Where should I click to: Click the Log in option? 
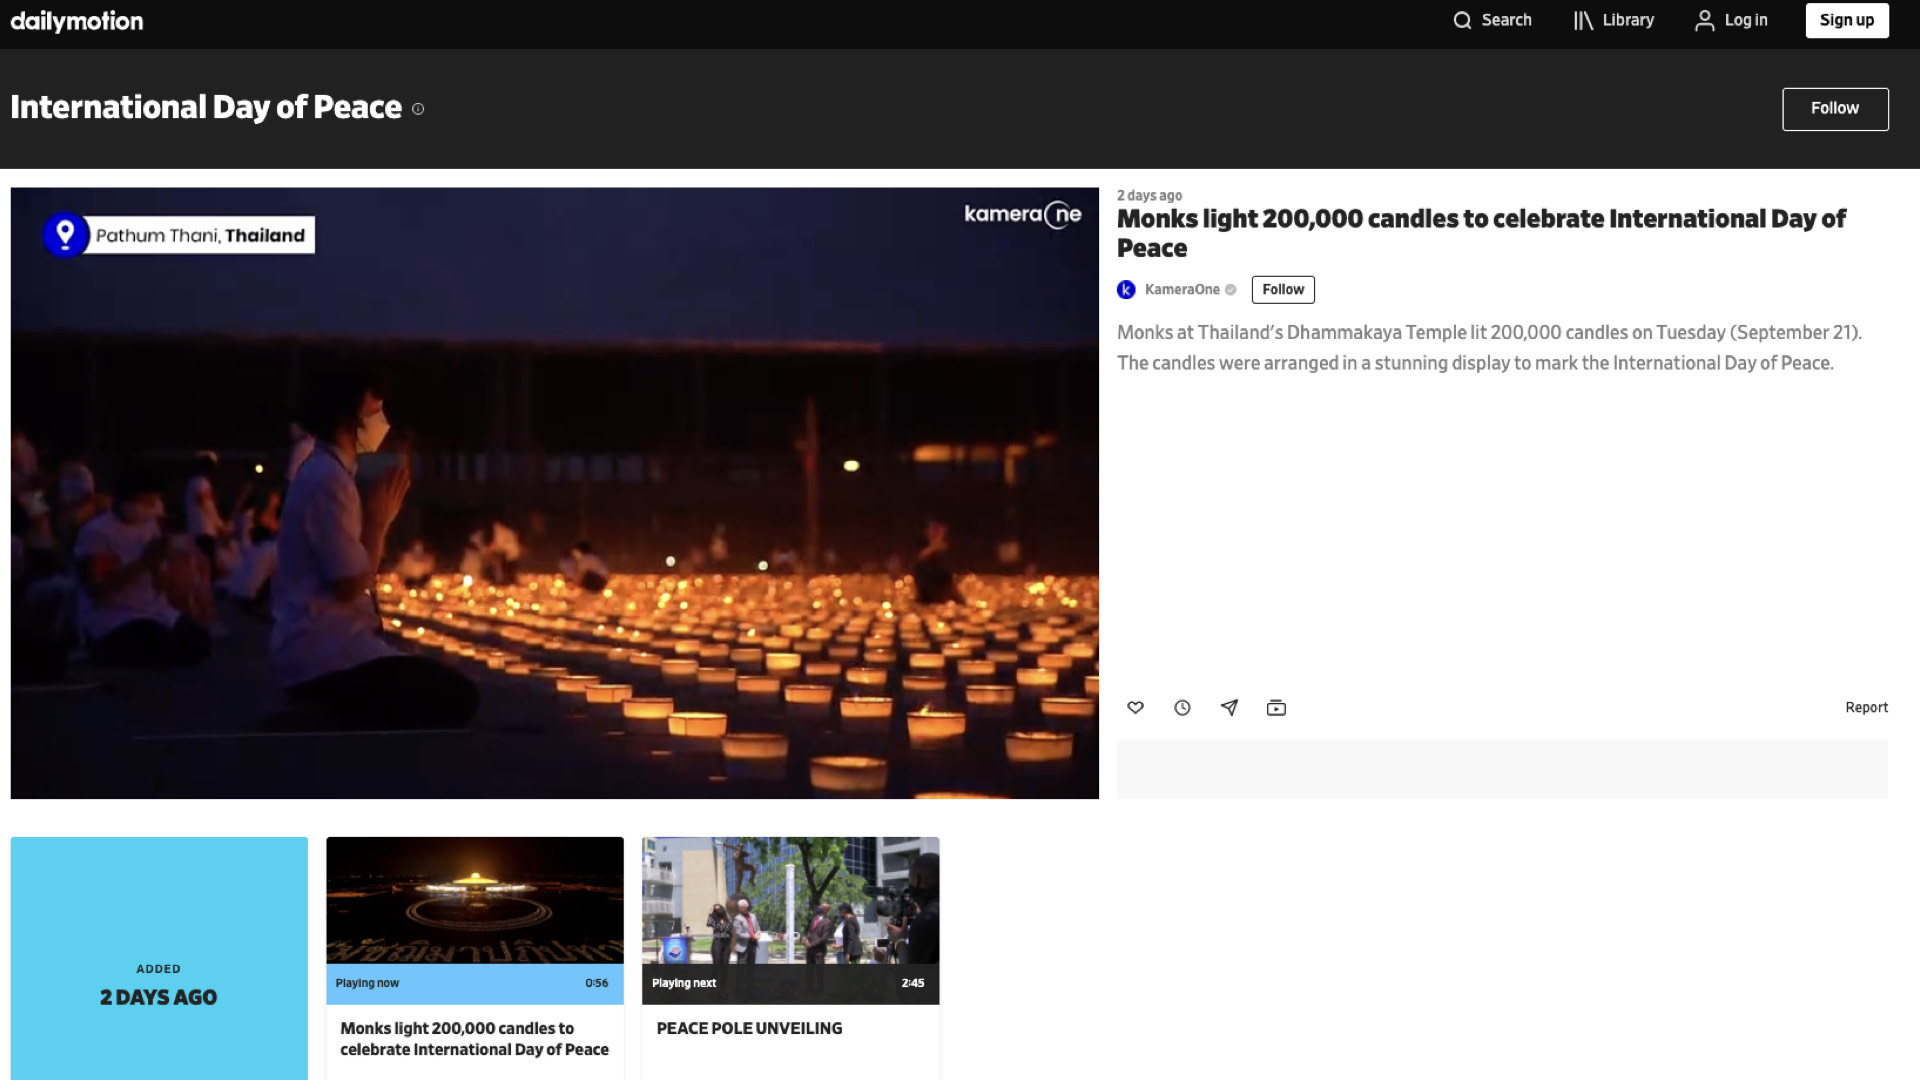1731,20
